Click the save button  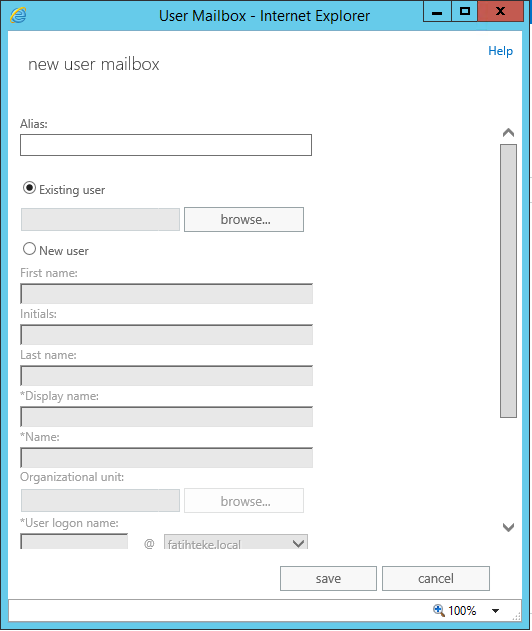click(x=328, y=579)
